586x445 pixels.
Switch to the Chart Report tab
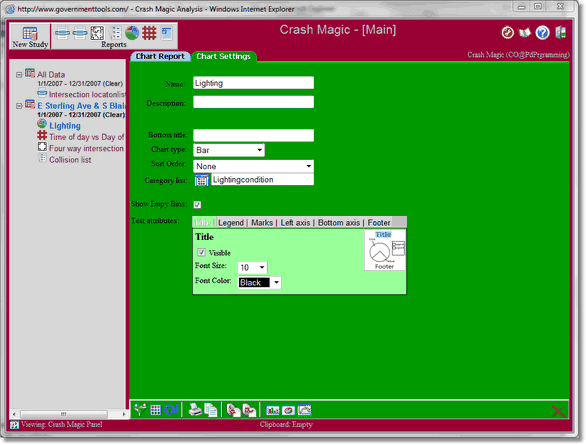(160, 56)
